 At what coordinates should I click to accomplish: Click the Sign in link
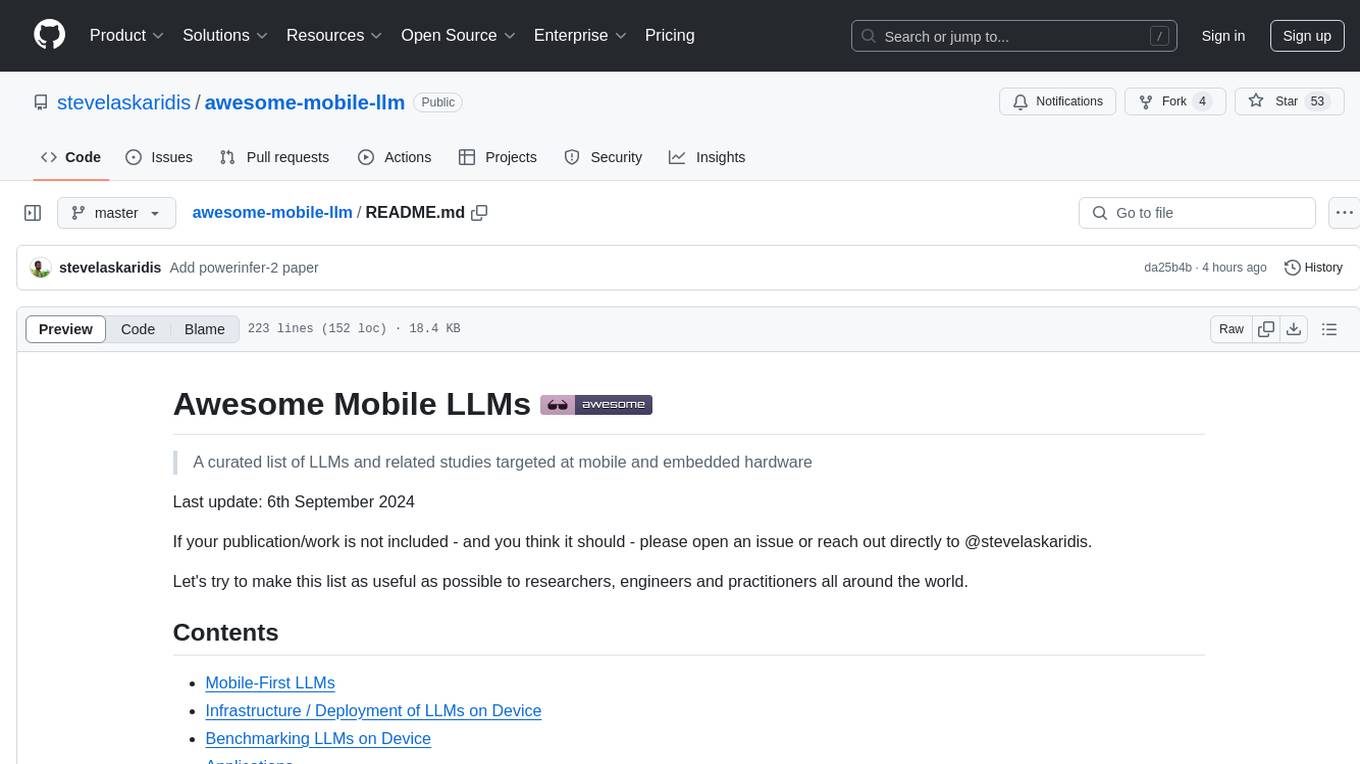coord(1223,36)
